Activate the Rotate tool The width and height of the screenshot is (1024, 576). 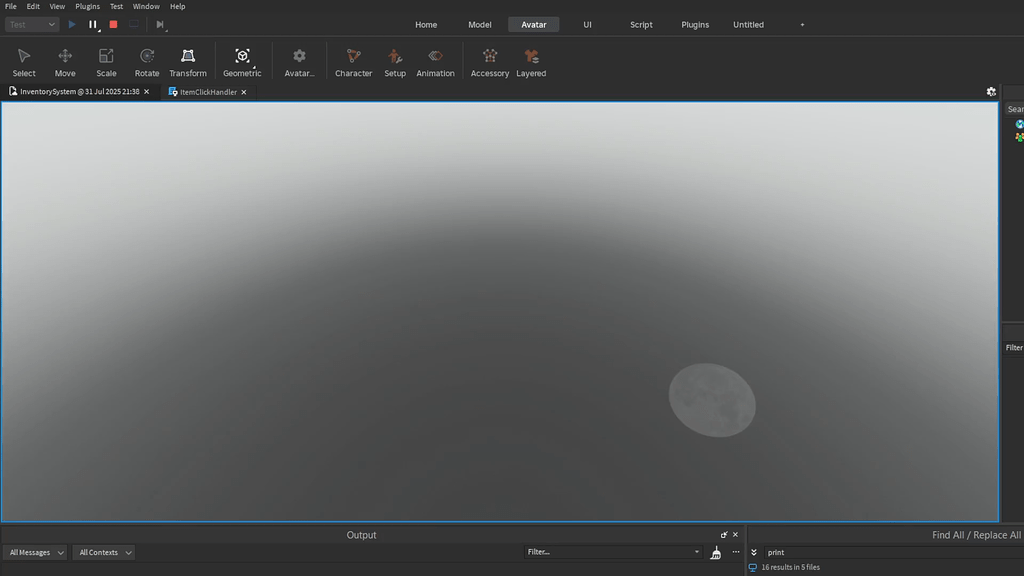point(146,60)
